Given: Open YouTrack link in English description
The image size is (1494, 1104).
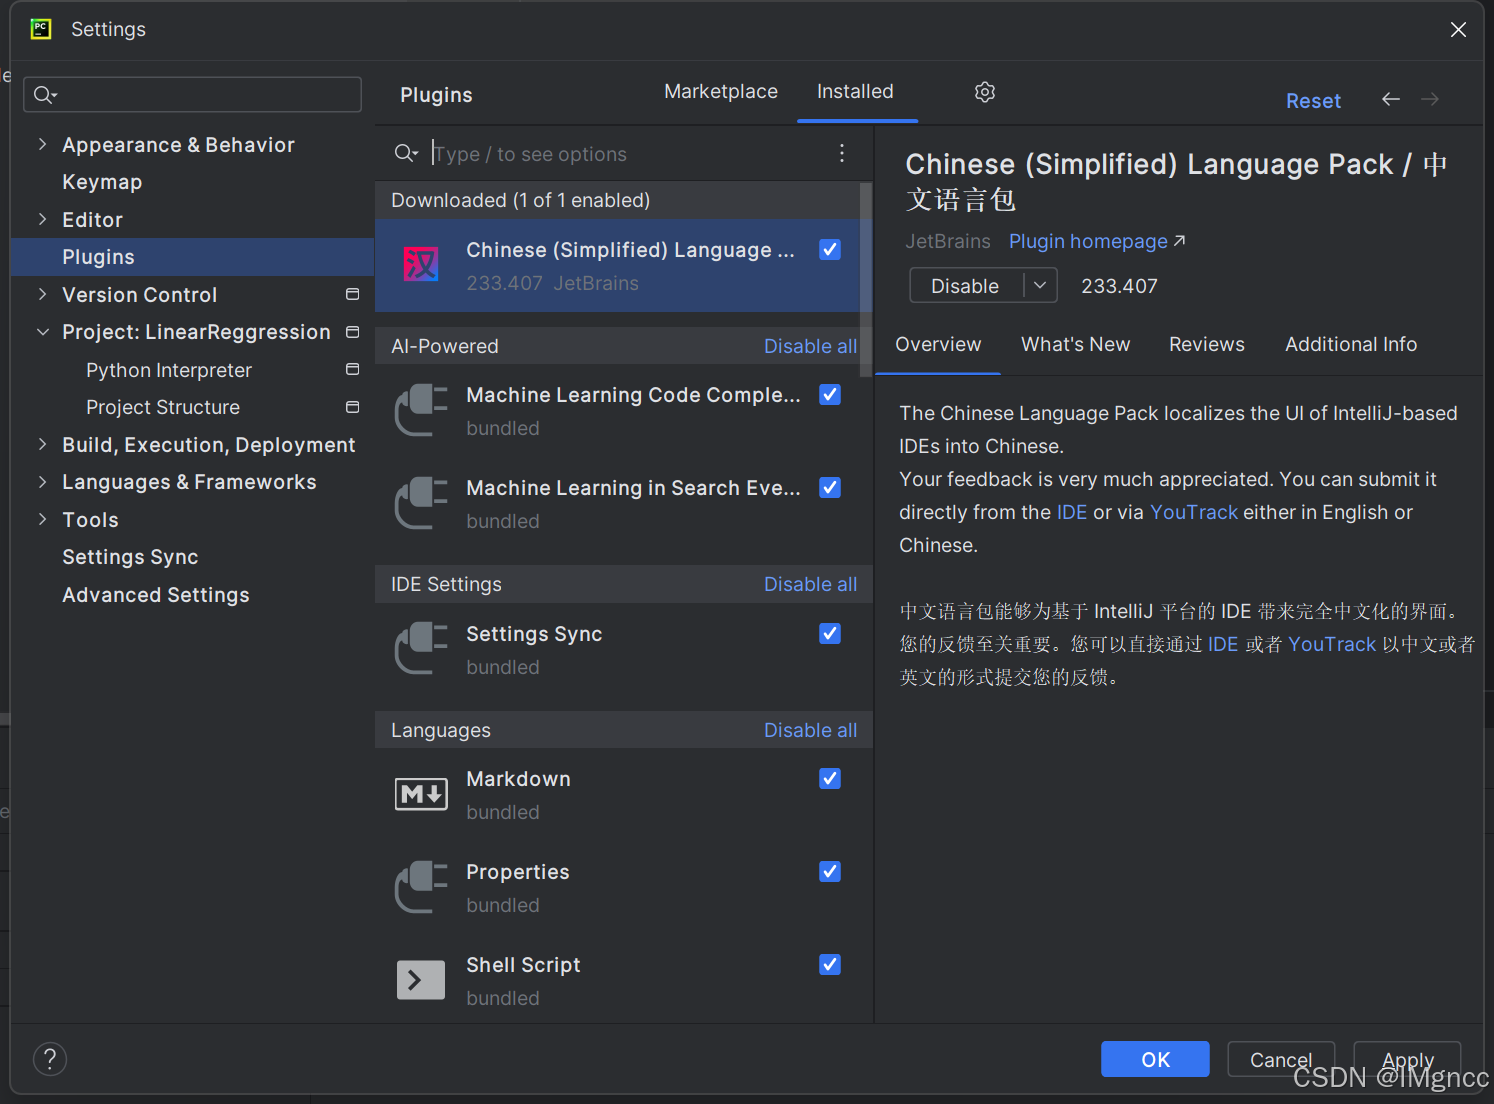Looking at the screenshot, I should point(1194,512).
